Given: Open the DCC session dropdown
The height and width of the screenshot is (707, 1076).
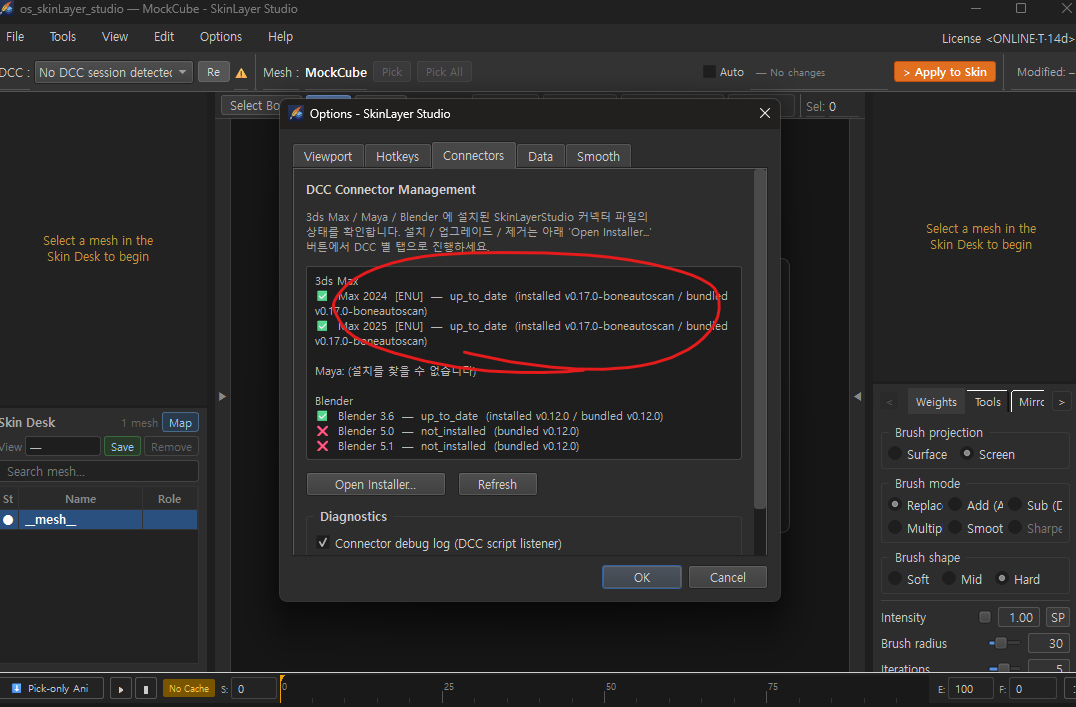Looking at the screenshot, I should 114,72.
